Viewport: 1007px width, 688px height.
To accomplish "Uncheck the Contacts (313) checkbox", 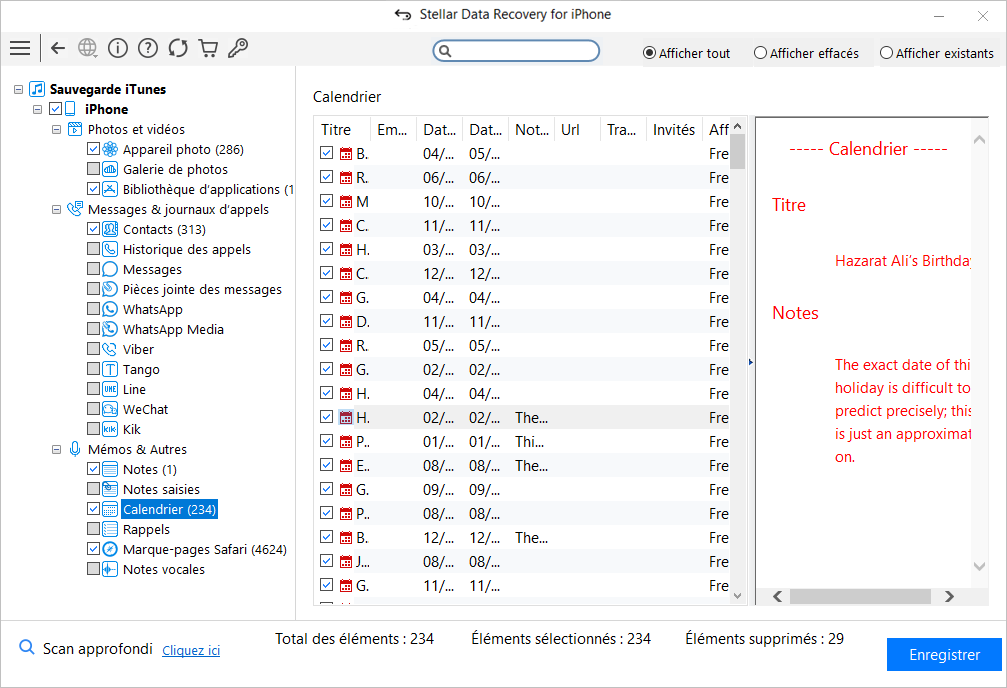I will pos(93,229).
